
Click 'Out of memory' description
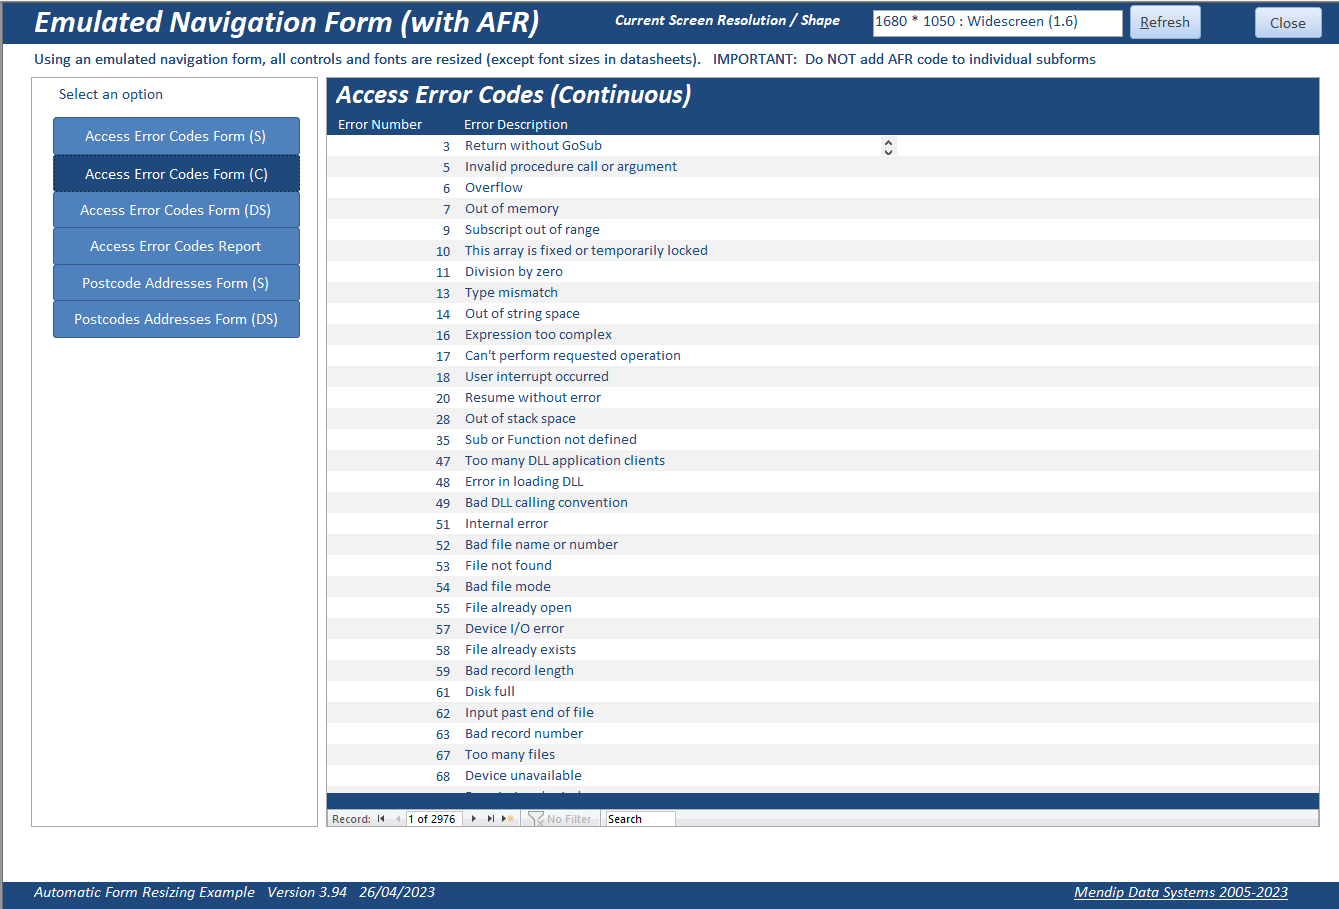pos(512,209)
